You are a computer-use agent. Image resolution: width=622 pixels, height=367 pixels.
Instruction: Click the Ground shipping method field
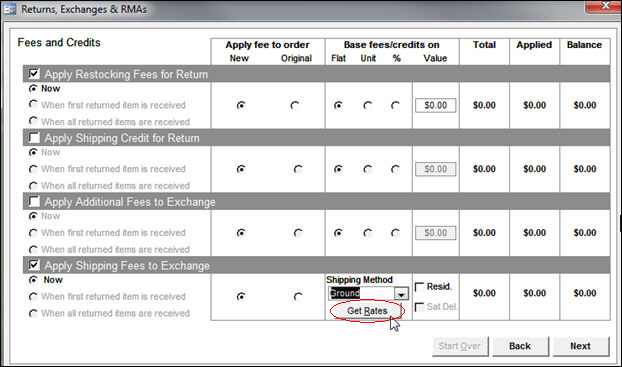pyautogui.click(x=361, y=294)
